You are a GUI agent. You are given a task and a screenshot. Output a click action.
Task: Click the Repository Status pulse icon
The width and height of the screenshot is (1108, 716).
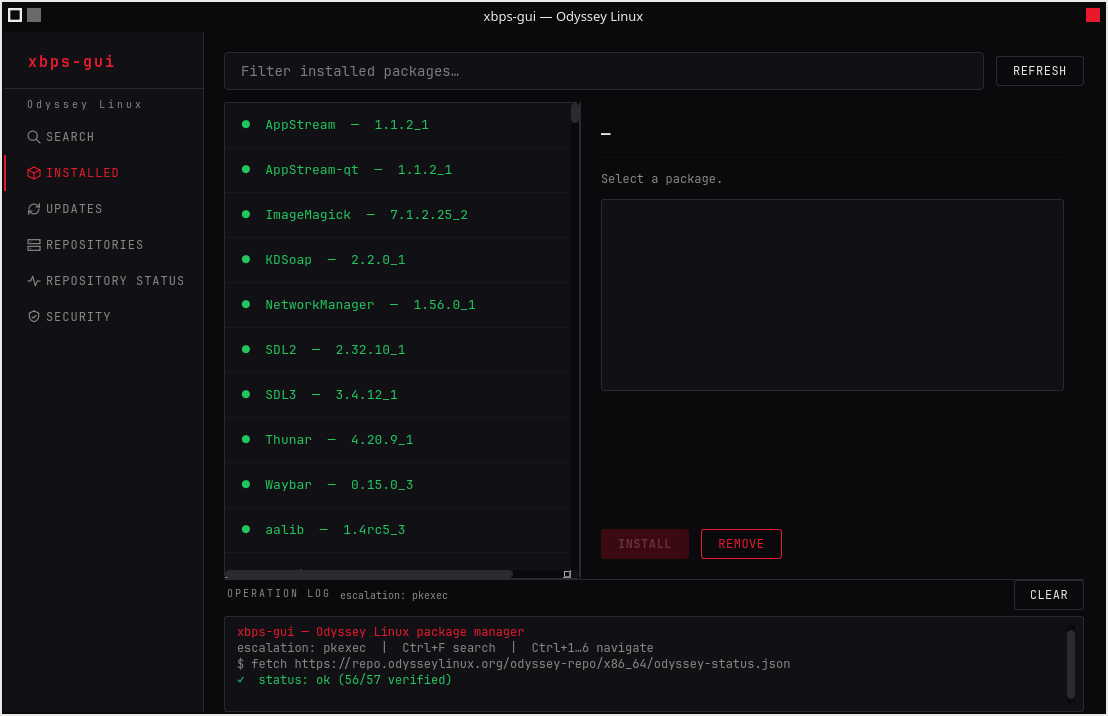[x=33, y=281]
